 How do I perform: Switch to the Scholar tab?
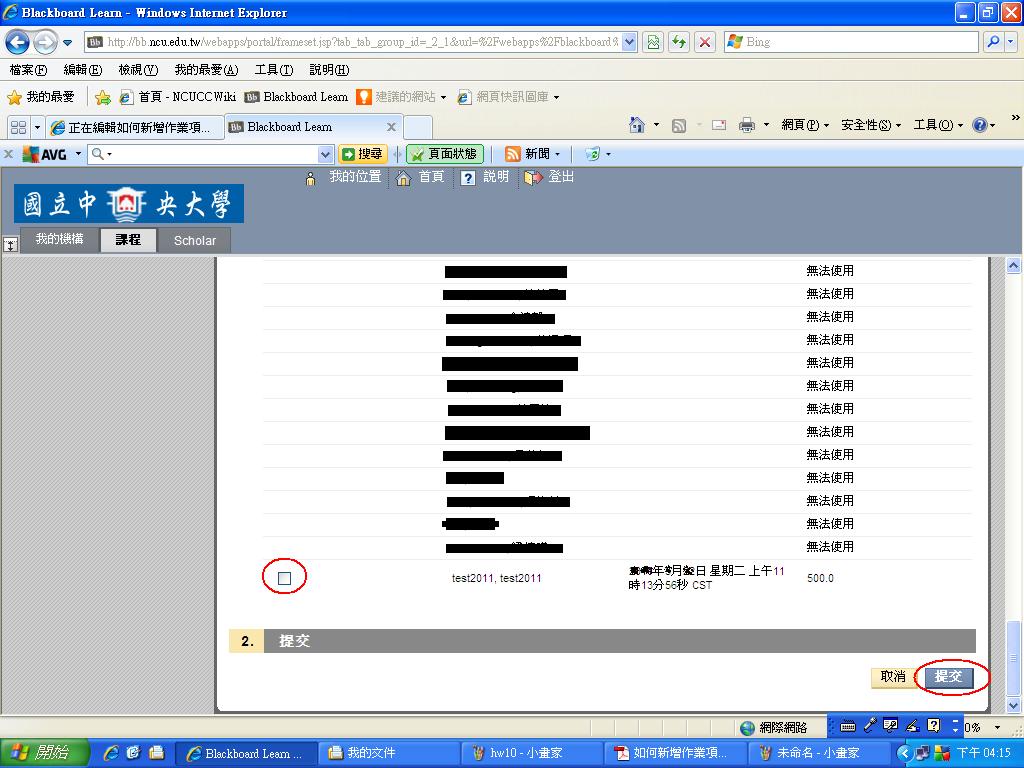pos(194,240)
